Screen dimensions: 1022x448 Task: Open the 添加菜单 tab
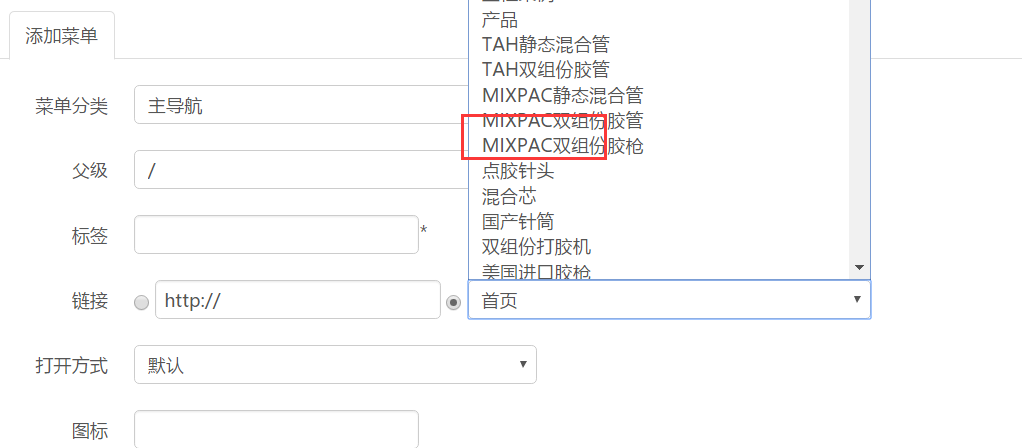point(62,35)
